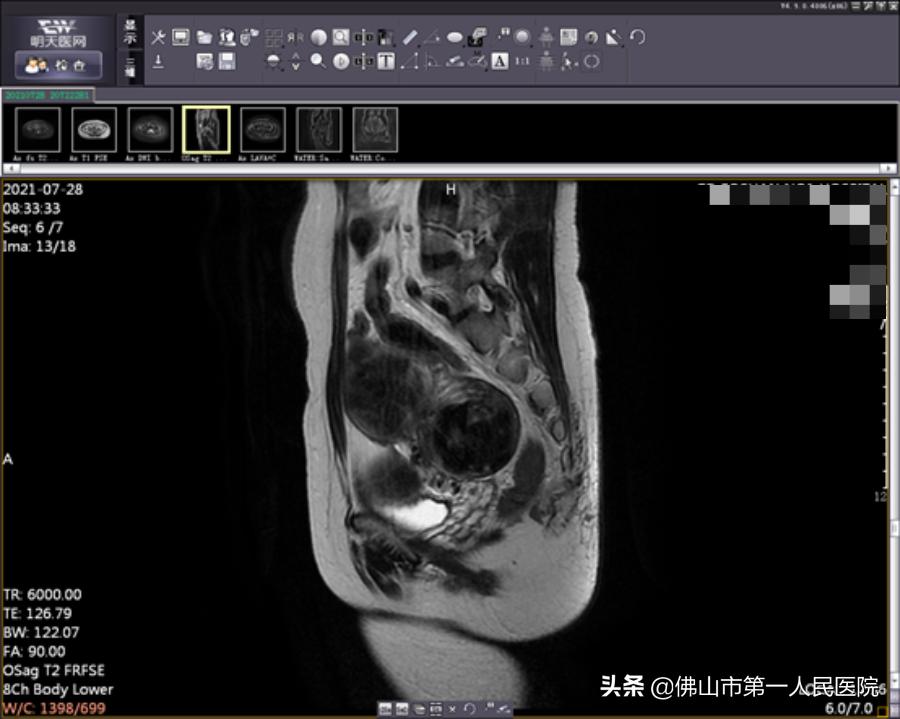
Task: Open the Ax T1 FSE thumbnail
Action: [x=94, y=130]
